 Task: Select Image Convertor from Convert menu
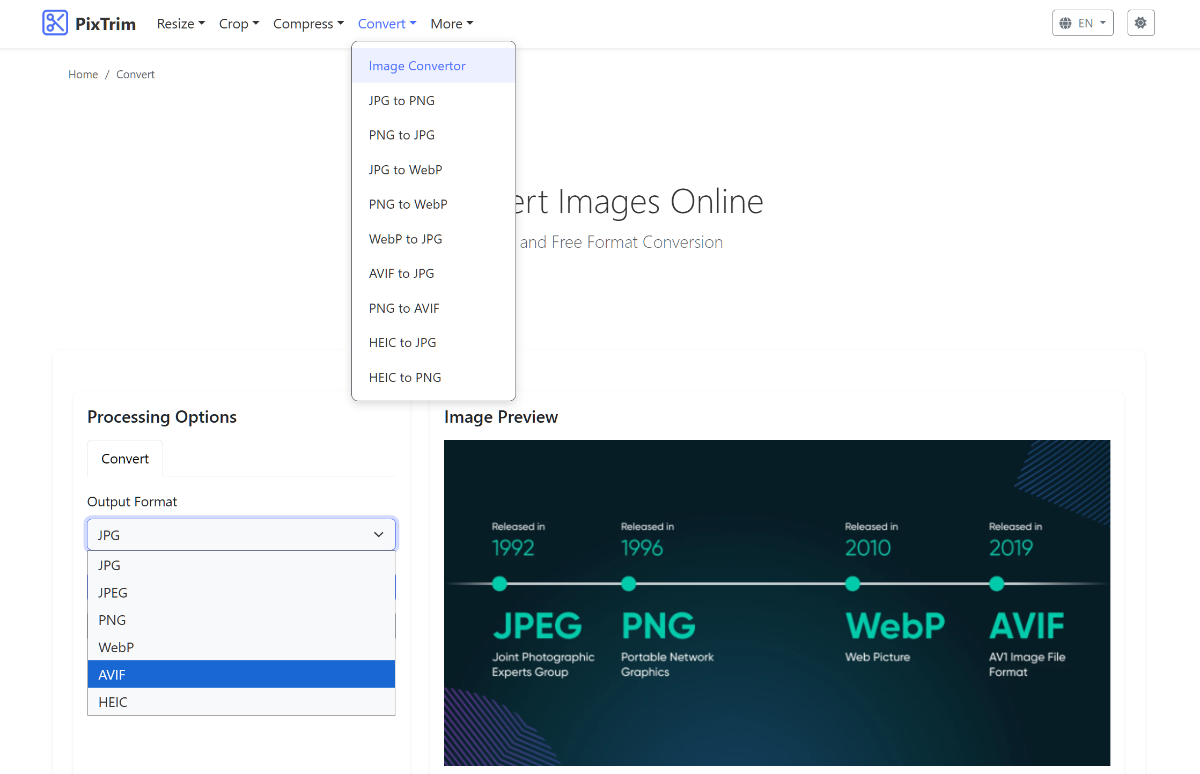pyautogui.click(x=417, y=66)
